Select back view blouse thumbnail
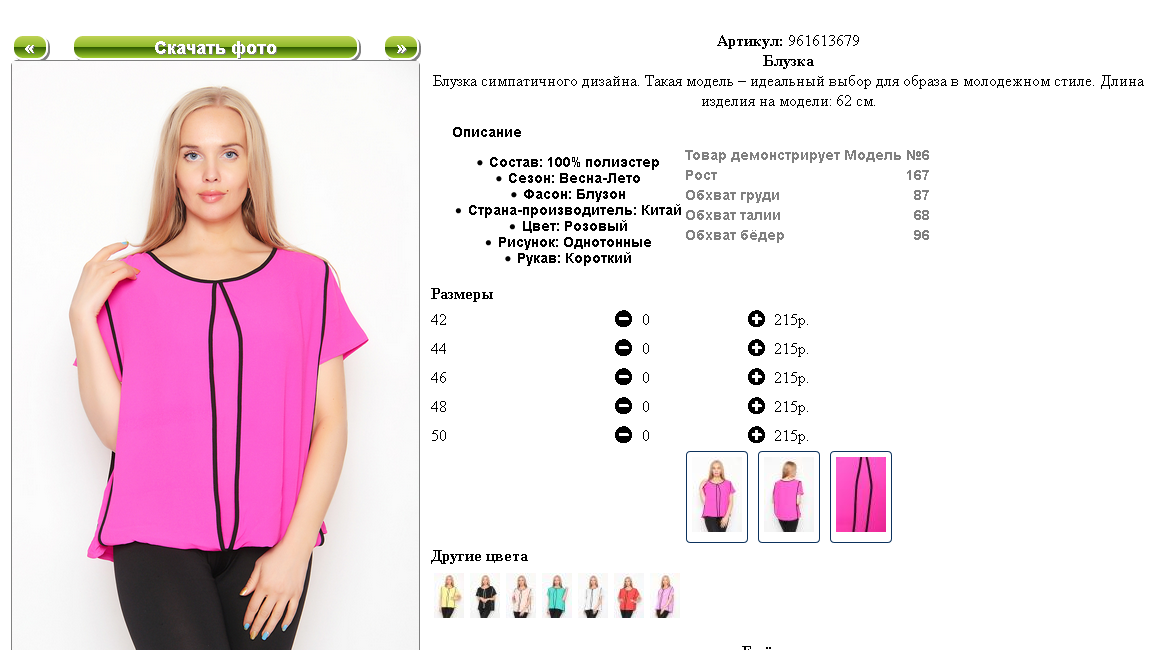Image resolution: width=1169 pixels, height=650 pixels. click(789, 496)
